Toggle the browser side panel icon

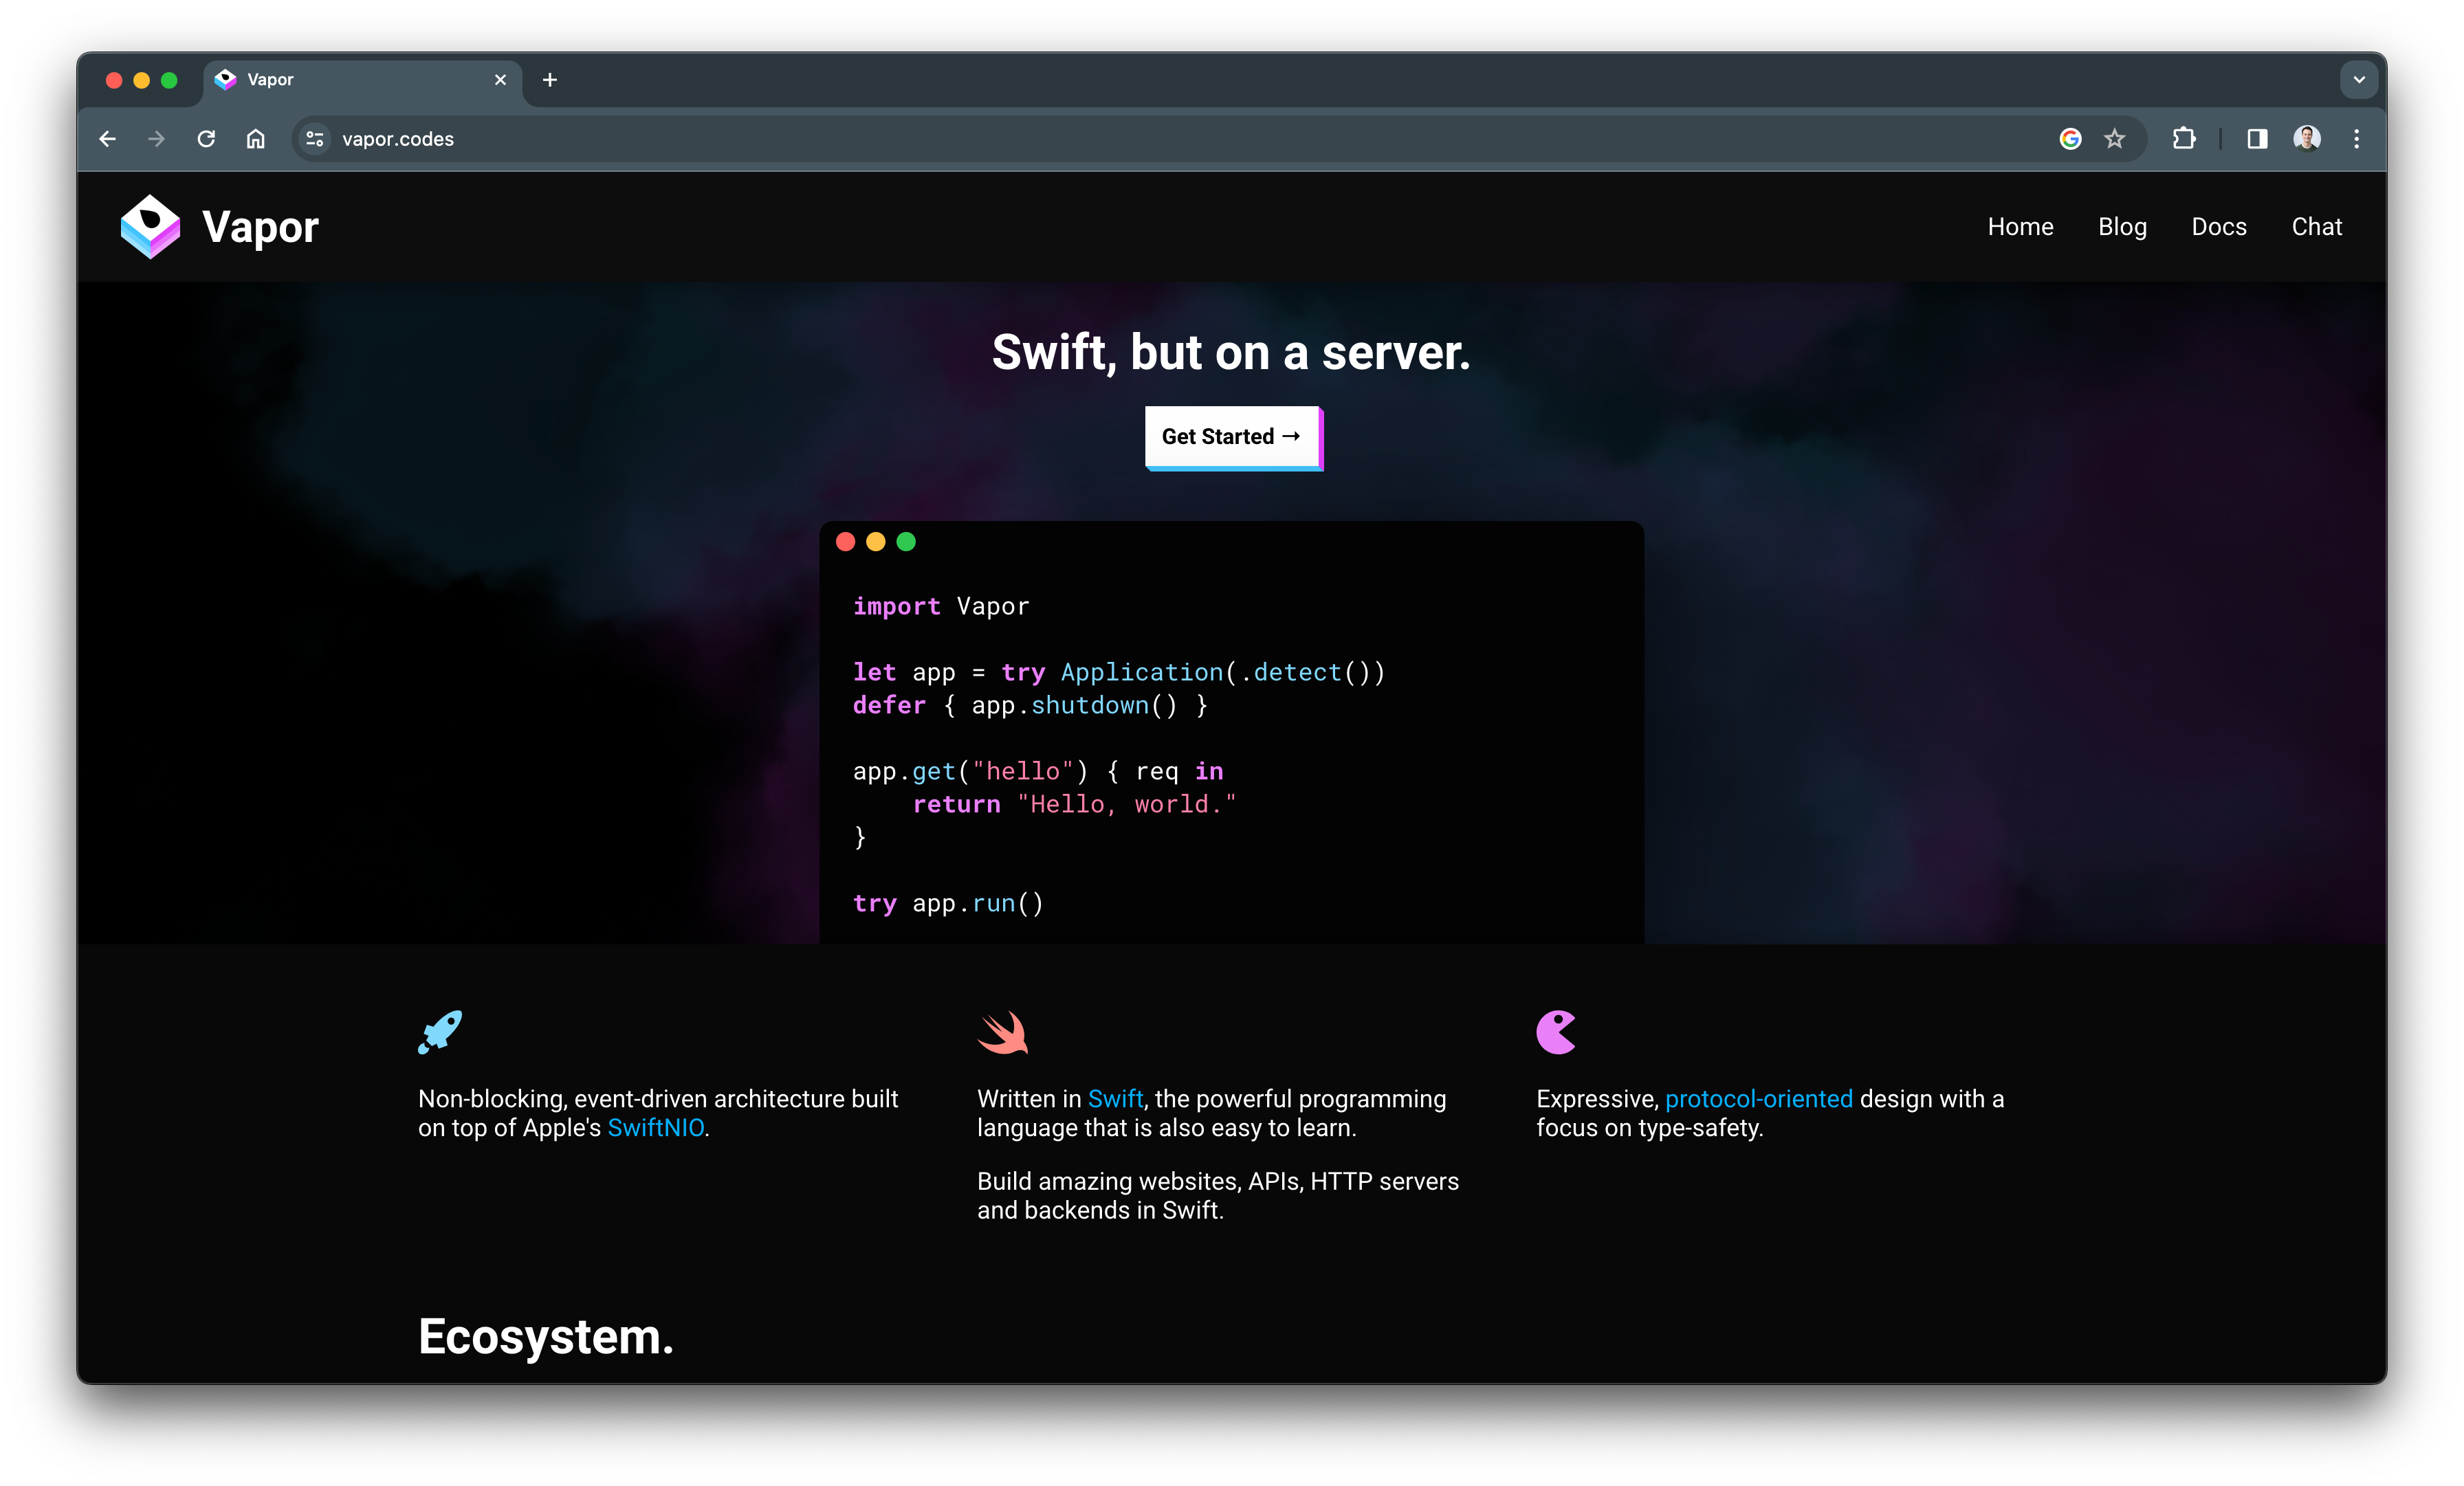point(2257,139)
